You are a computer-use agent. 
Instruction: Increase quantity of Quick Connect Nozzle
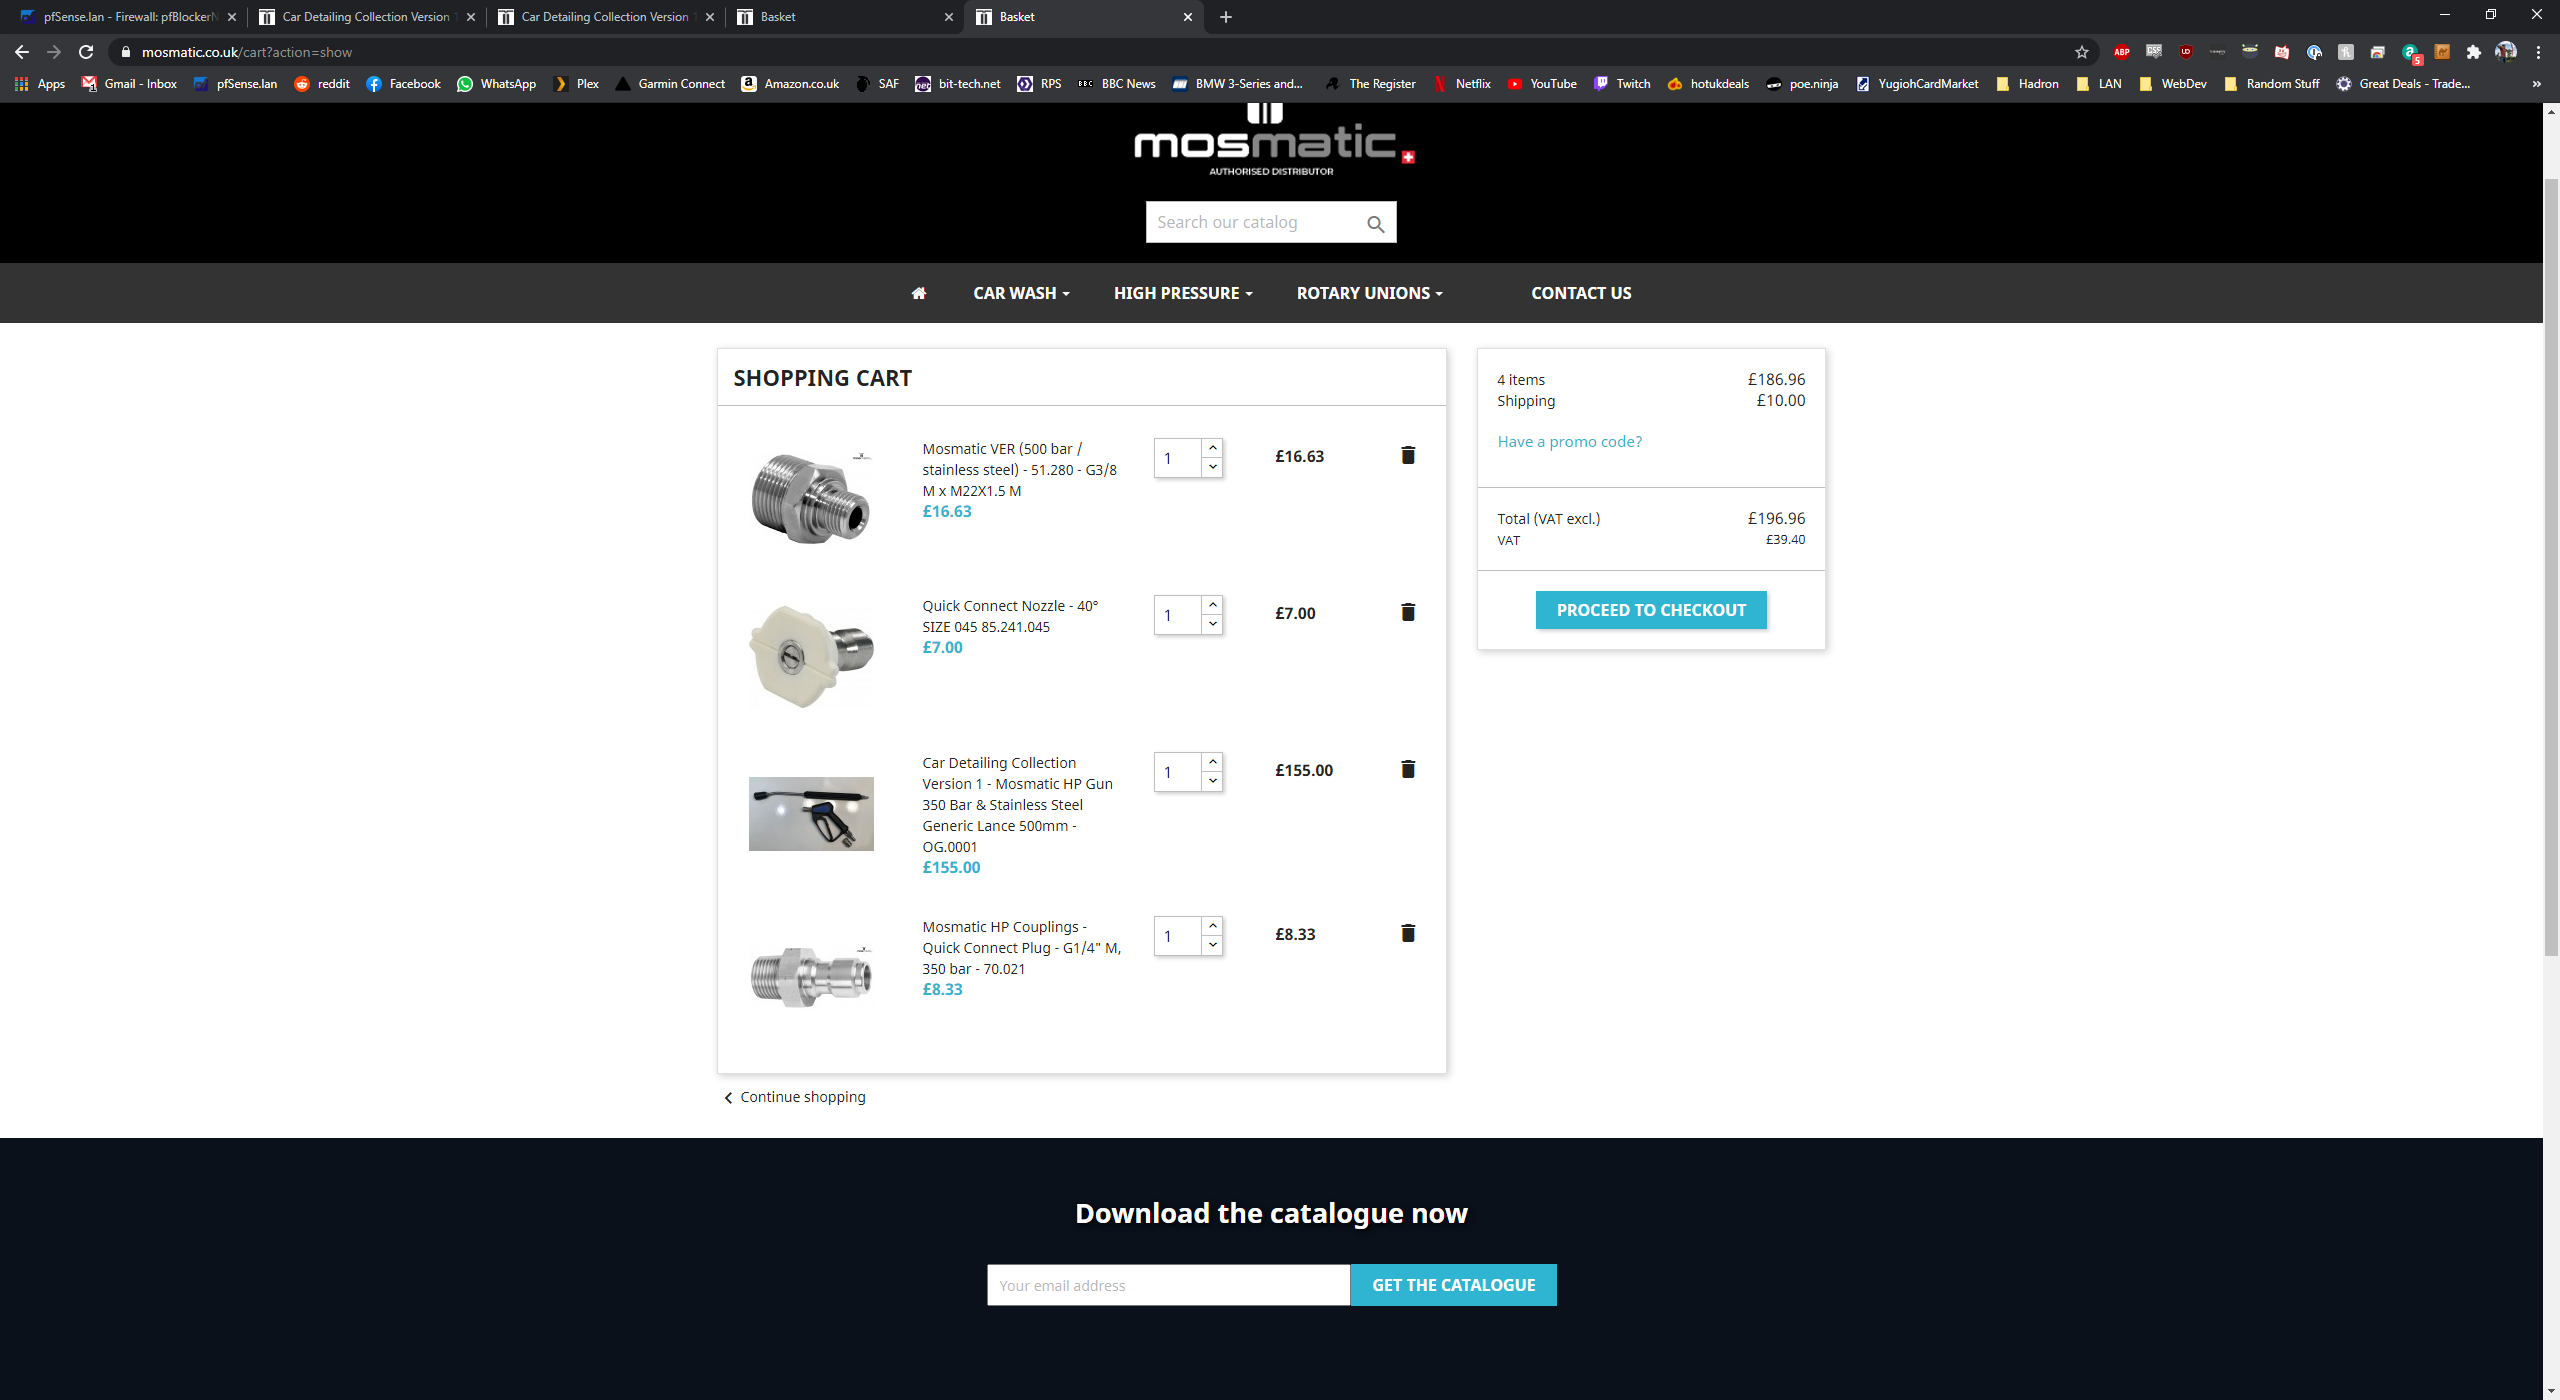pos(1212,605)
